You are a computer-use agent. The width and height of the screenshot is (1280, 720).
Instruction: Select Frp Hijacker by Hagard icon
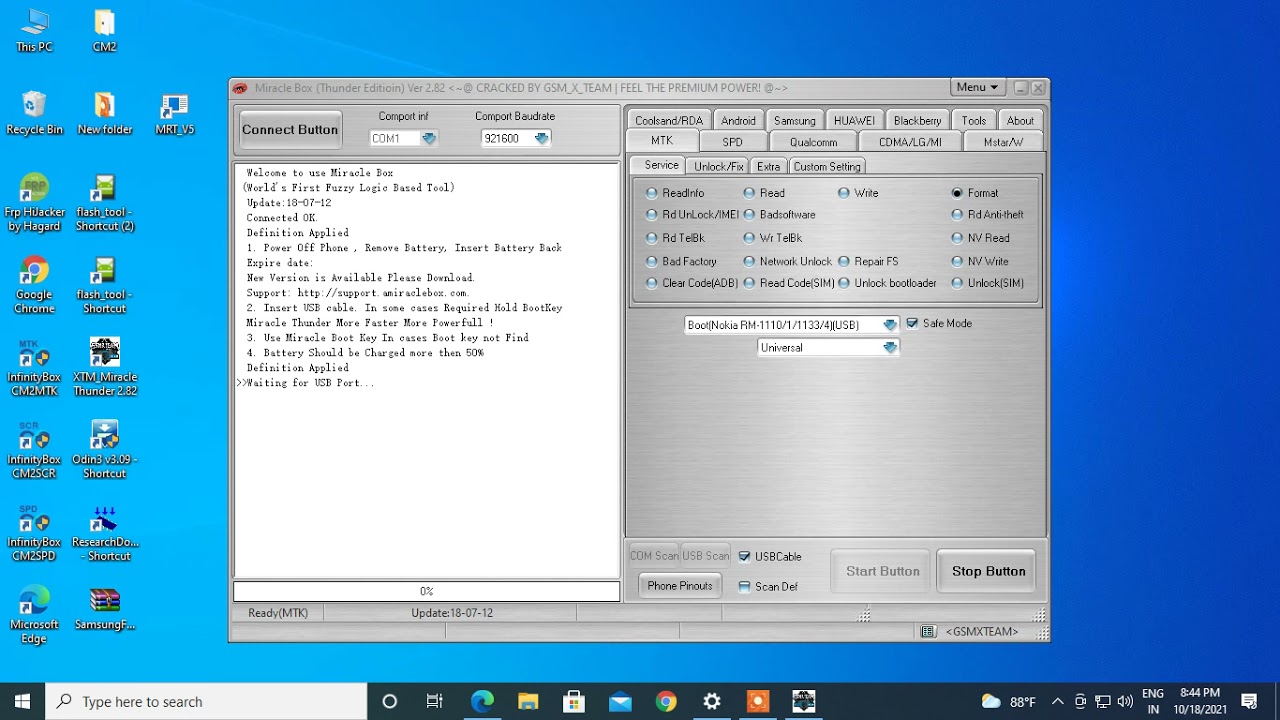click(x=34, y=203)
